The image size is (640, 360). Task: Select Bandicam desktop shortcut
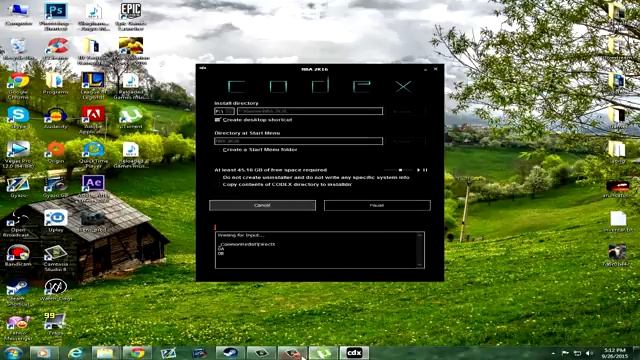pyautogui.click(x=18, y=256)
